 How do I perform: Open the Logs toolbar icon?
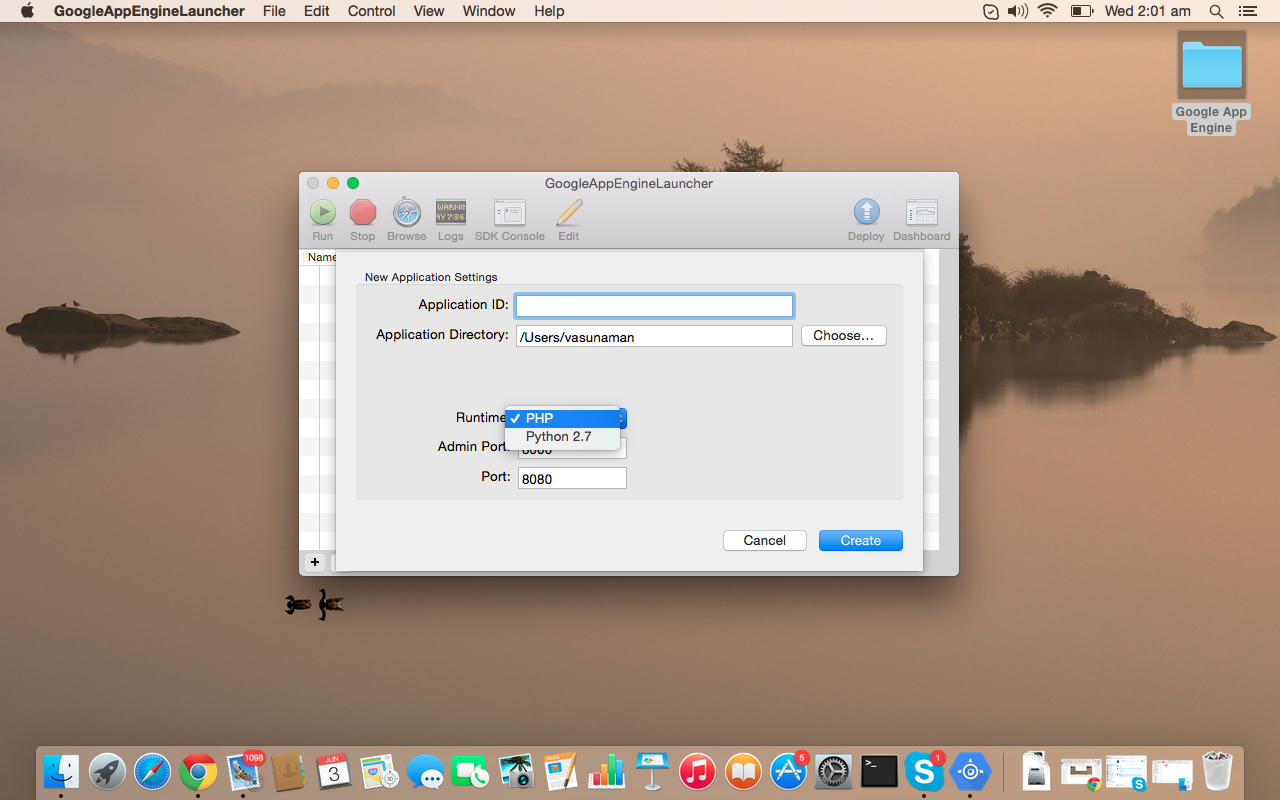coord(450,213)
